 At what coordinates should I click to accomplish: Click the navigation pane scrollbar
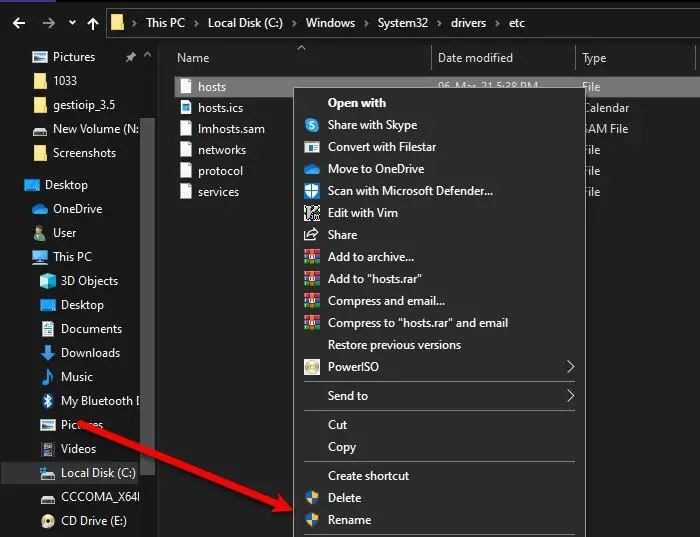[x=147, y=296]
